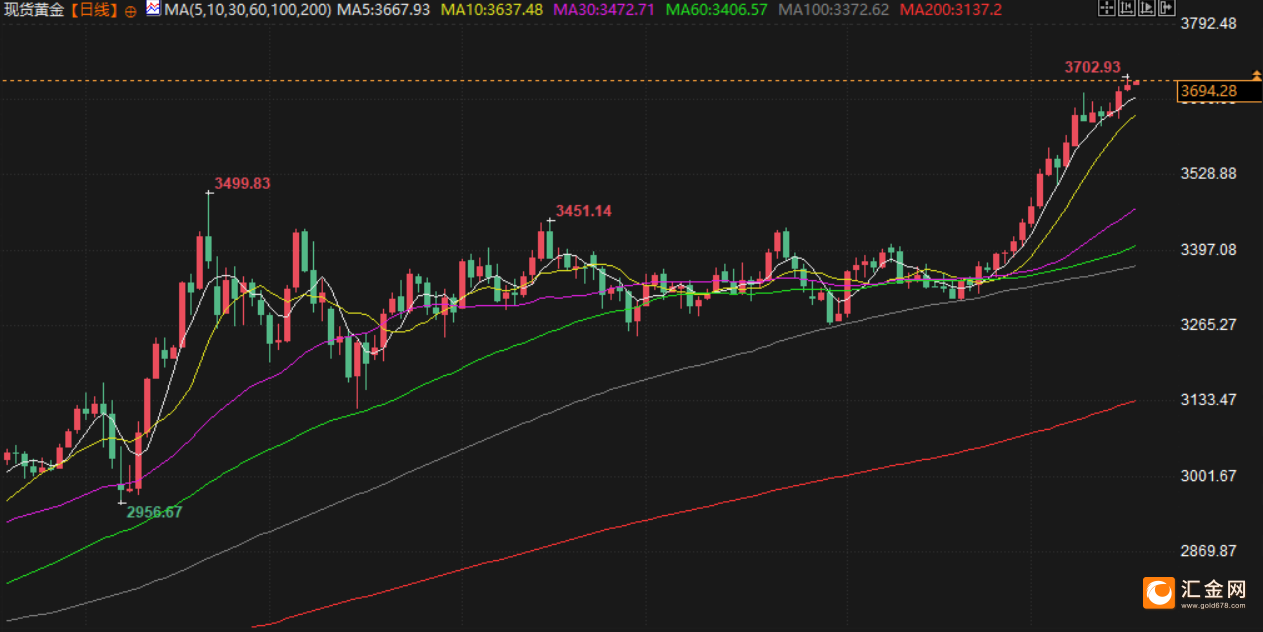The height and width of the screenshot is (632, 1263).
Task: Click the 3792.48 axis value
Action: pyautogui.click(x=1209, y=22)
